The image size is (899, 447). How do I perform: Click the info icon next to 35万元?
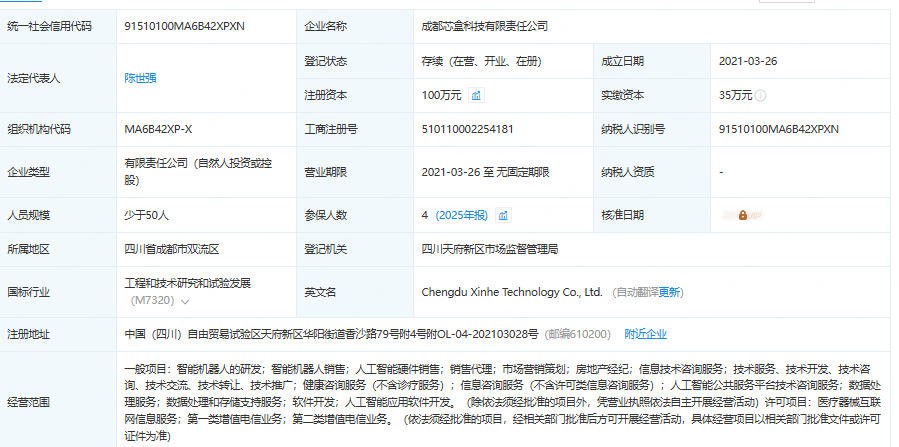[760, 96]
